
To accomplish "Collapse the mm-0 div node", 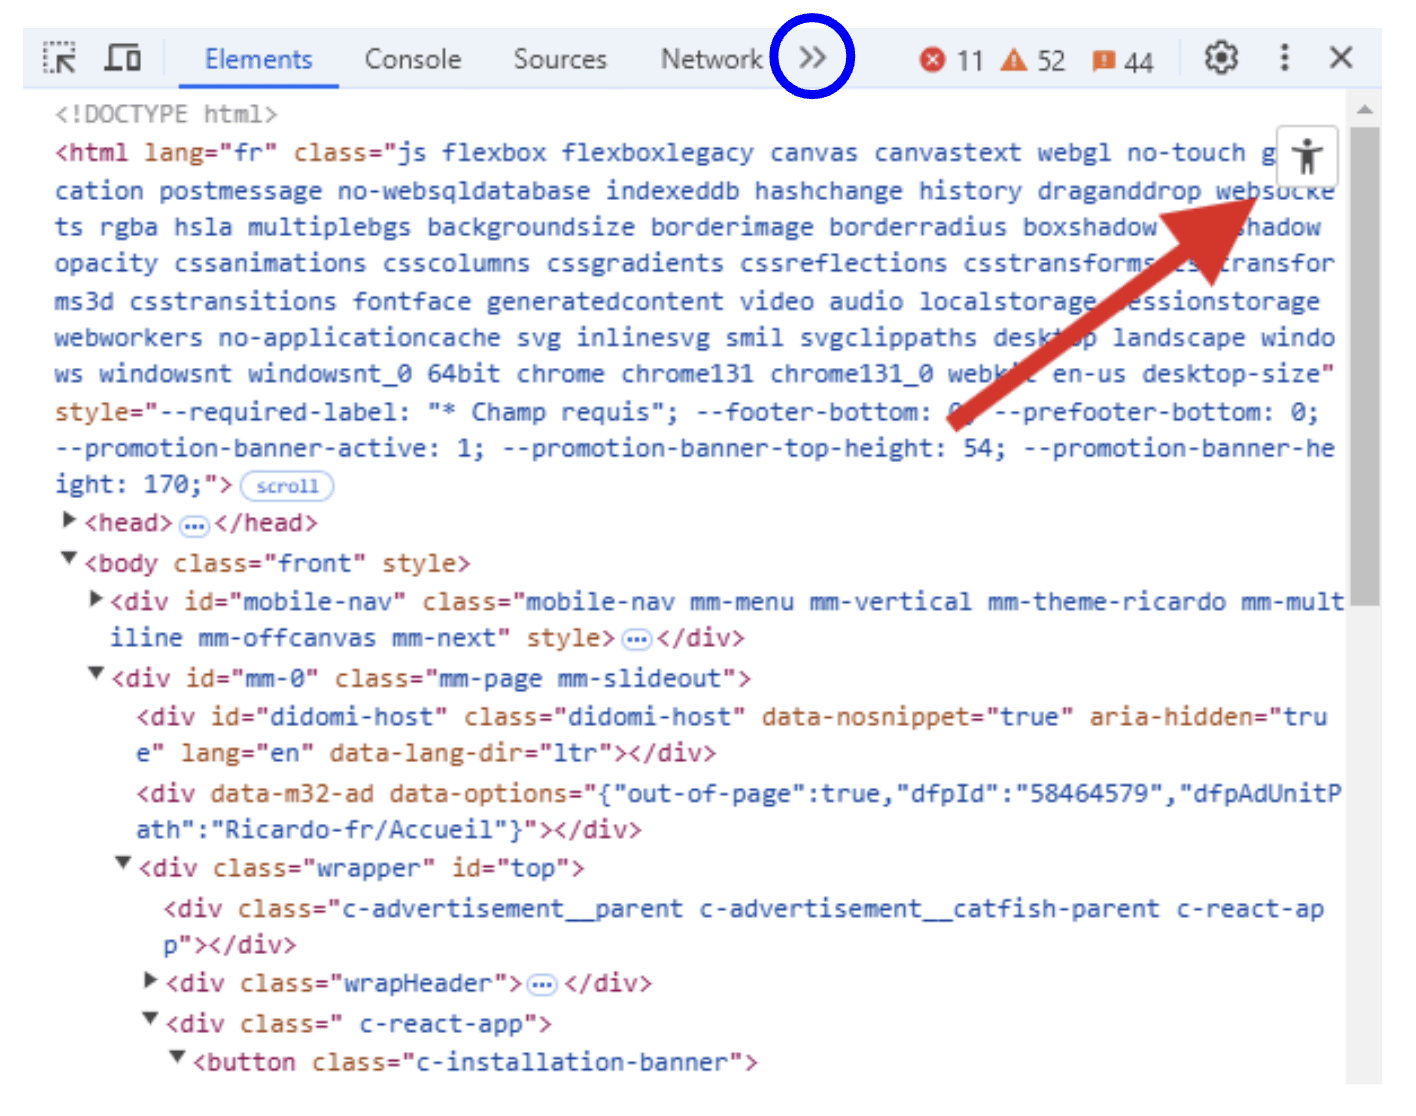I will coord(96,674).
